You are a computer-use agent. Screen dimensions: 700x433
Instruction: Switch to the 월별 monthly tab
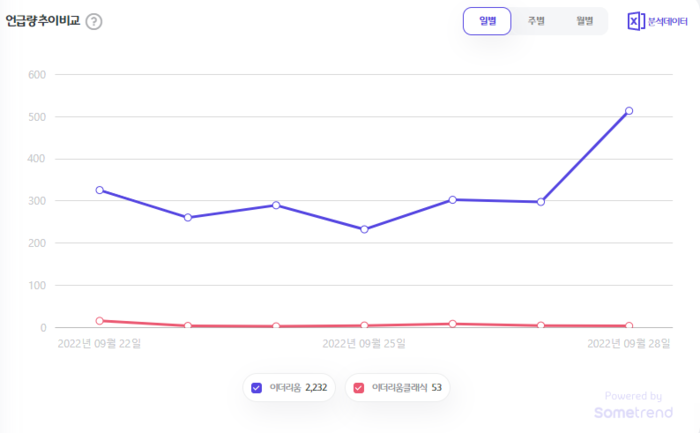coord(583,21)
